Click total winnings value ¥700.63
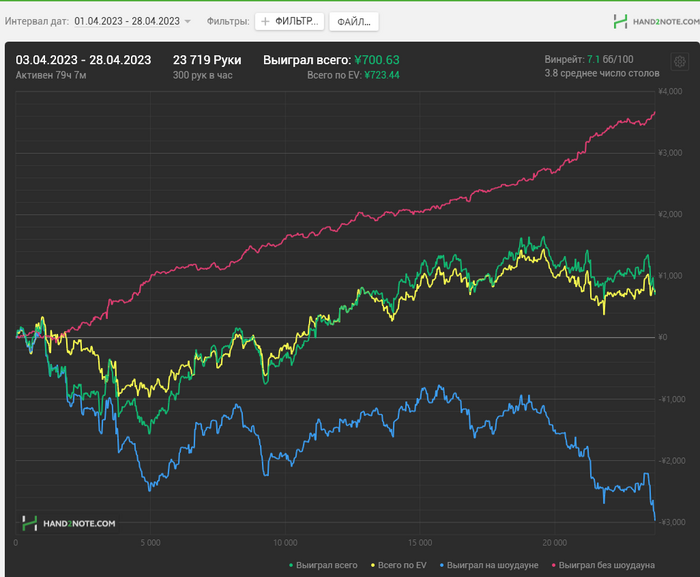The height and width of the screenshot is (577, 700). coord(377,60)
